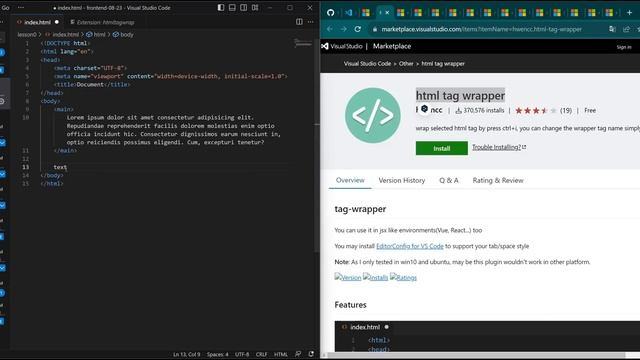Click the translate page icon in address bar
The width and height of the screenshot is (640, 360).
pyautogui.click(x=612, y=29)
